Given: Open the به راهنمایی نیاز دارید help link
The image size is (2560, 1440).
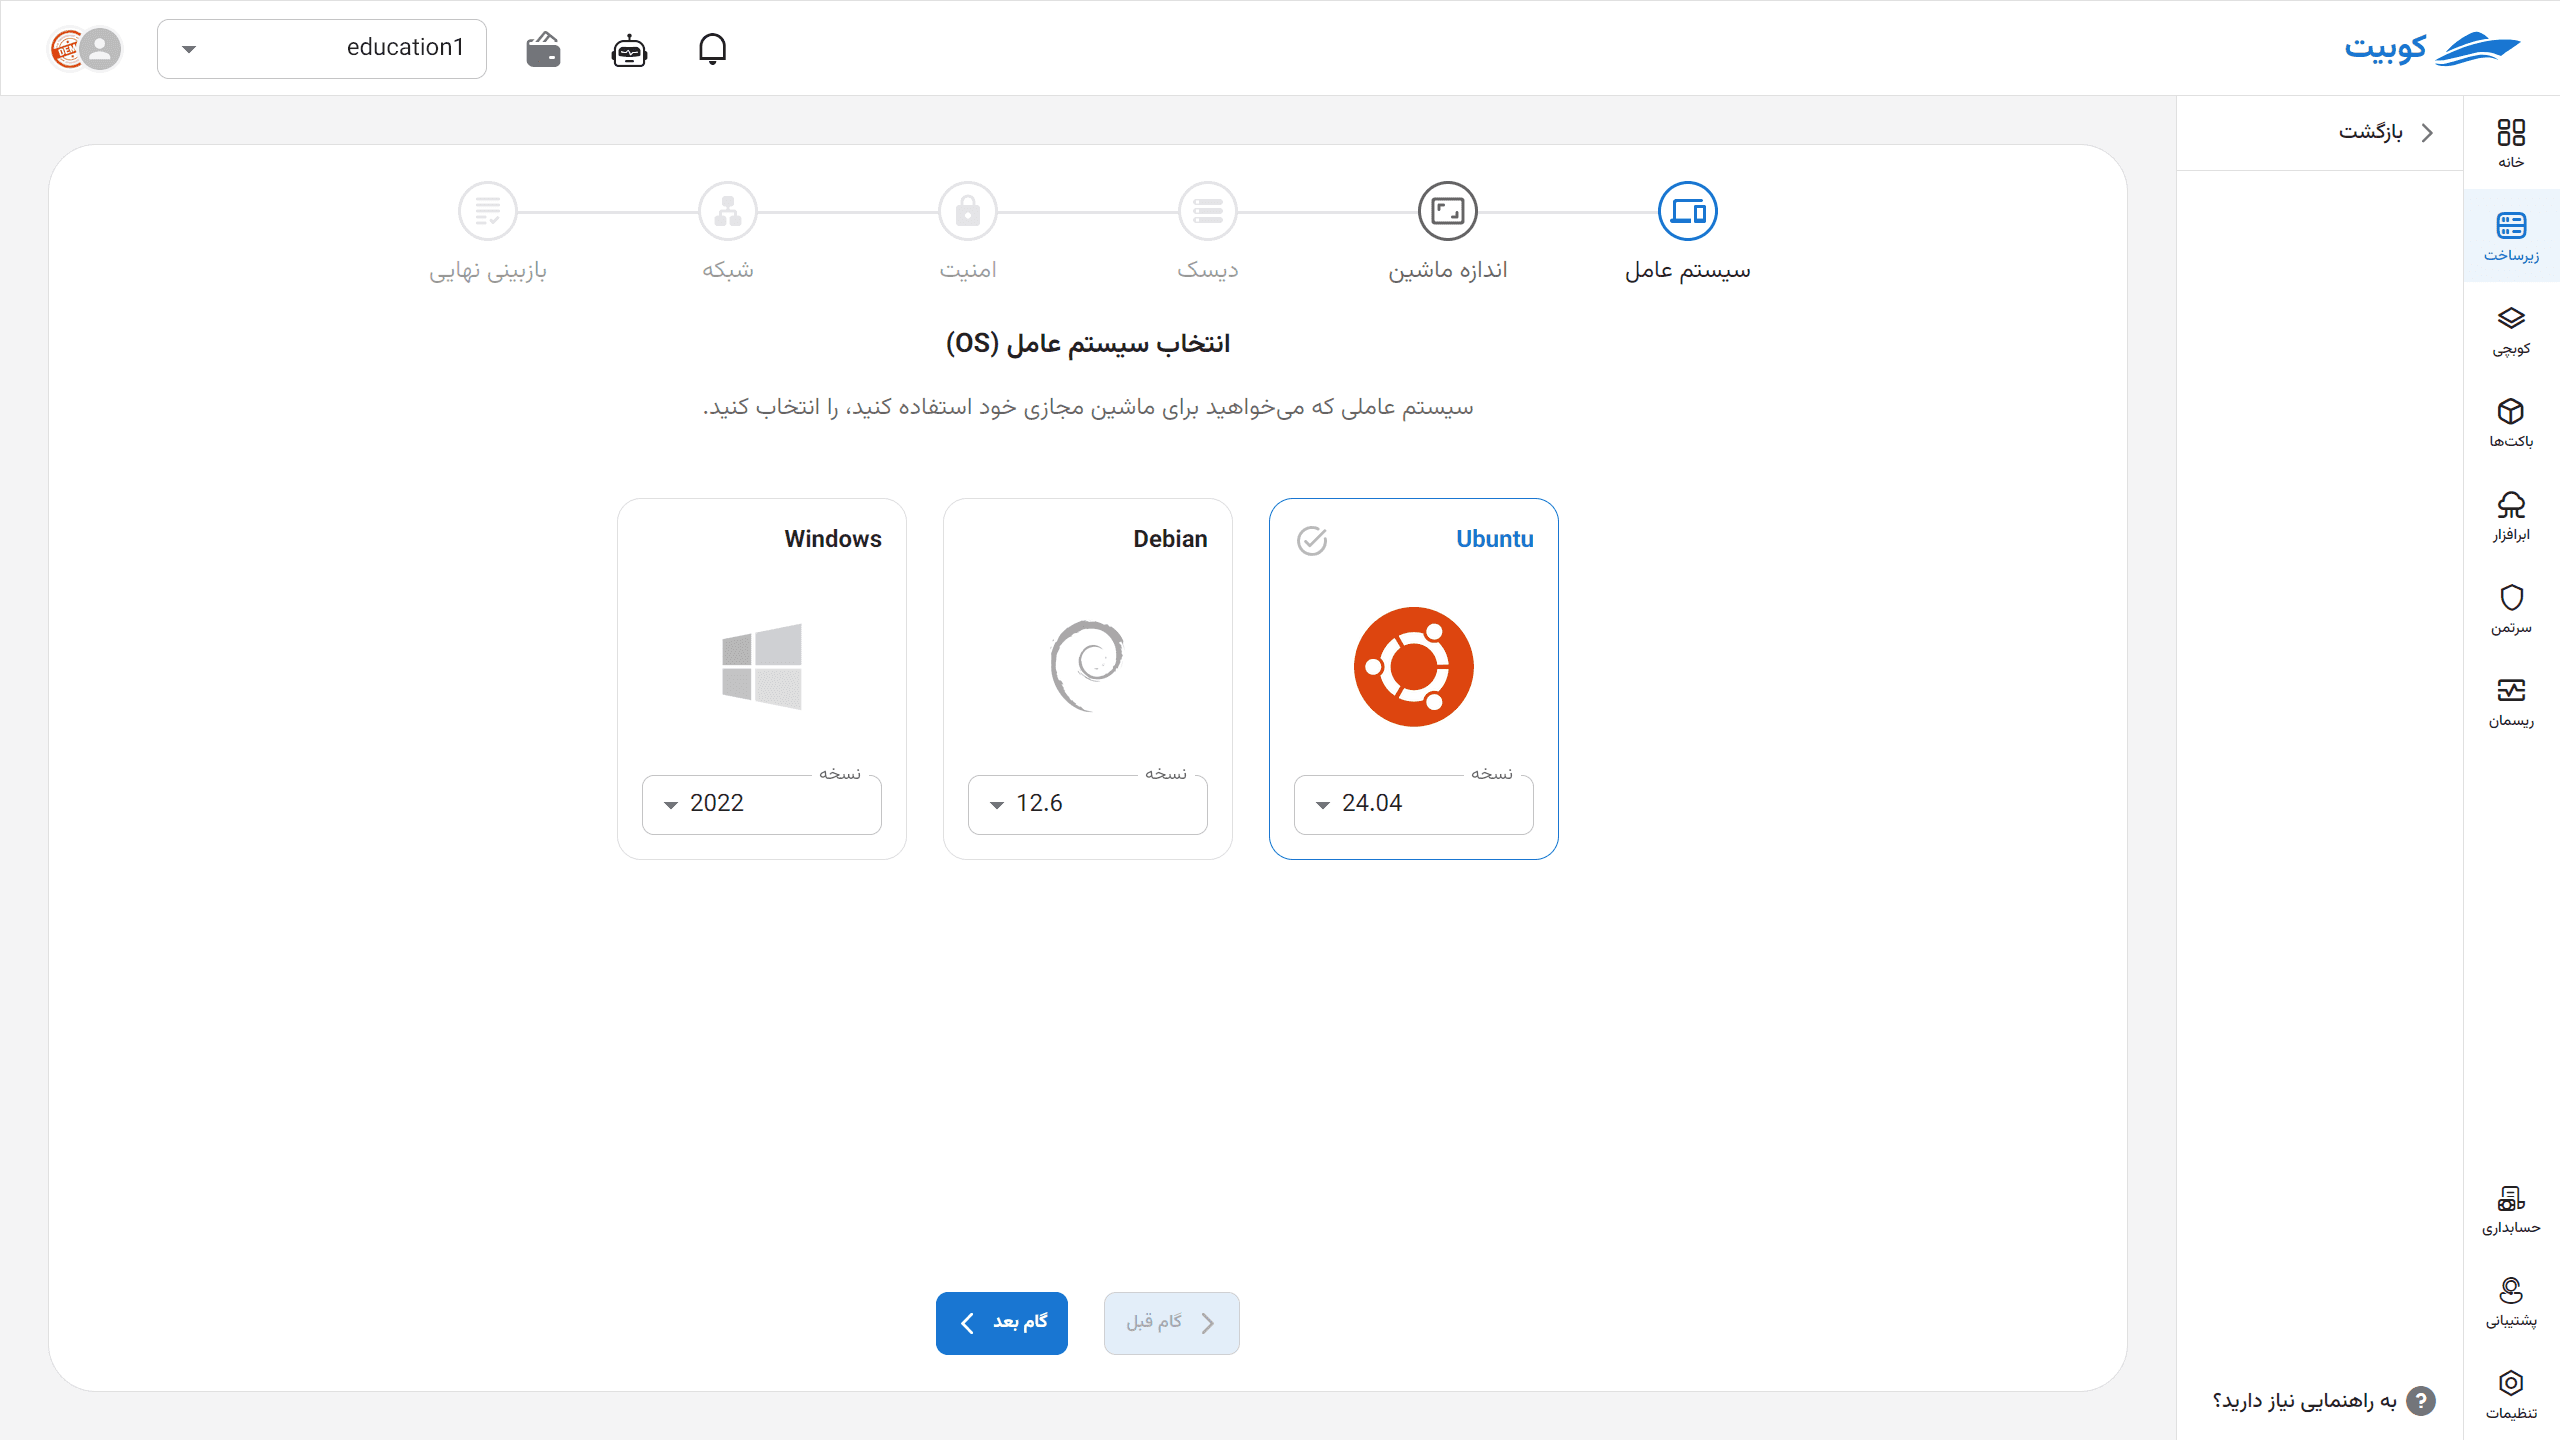Looking at the screenshot, I should point(2324,1400).
